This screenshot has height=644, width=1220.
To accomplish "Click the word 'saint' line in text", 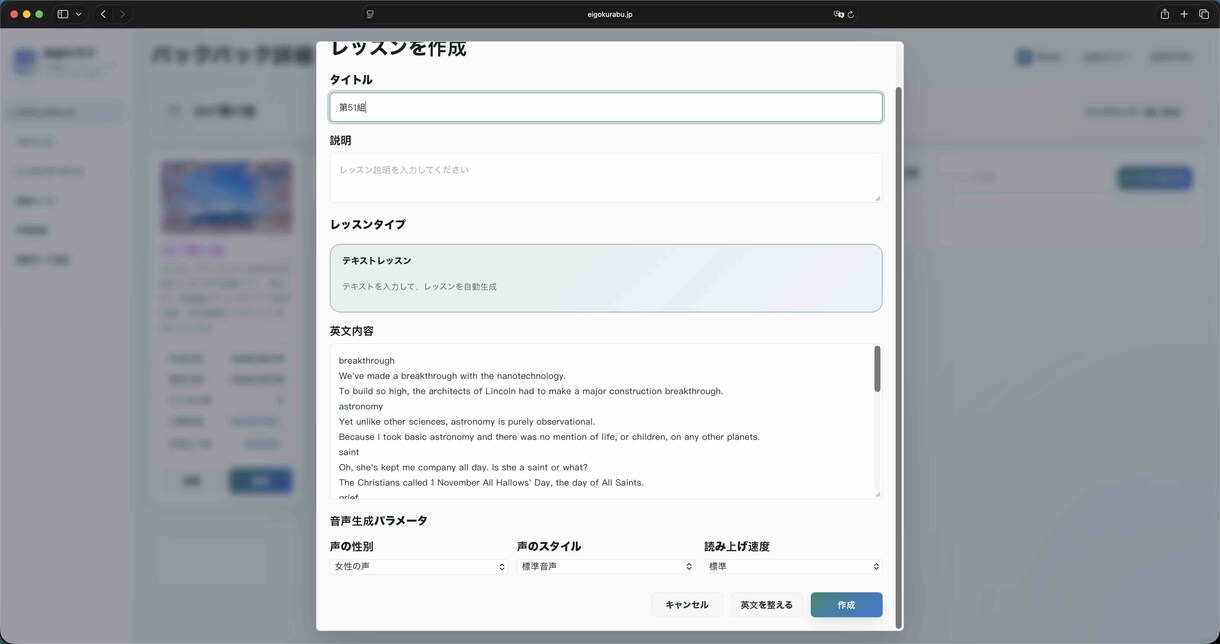I will [x=349, y=452].
